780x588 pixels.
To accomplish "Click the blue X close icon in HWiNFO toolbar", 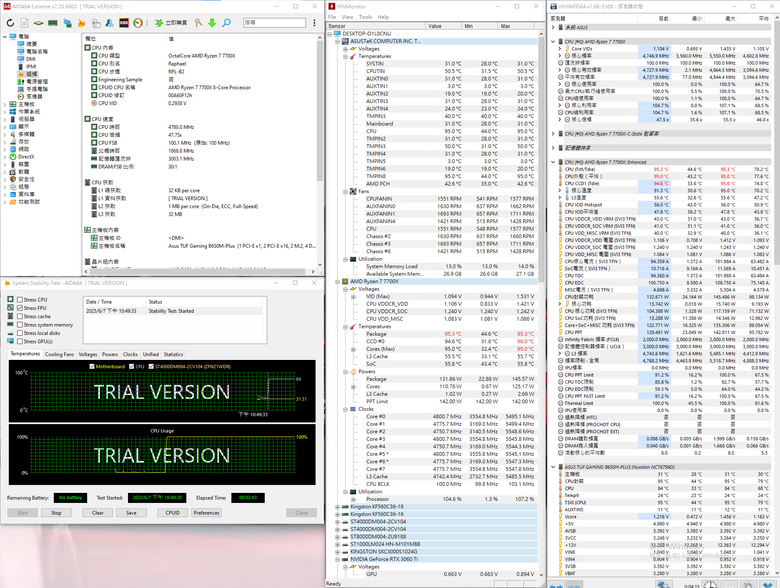I will pyautogui.click(x=770, y=585).
